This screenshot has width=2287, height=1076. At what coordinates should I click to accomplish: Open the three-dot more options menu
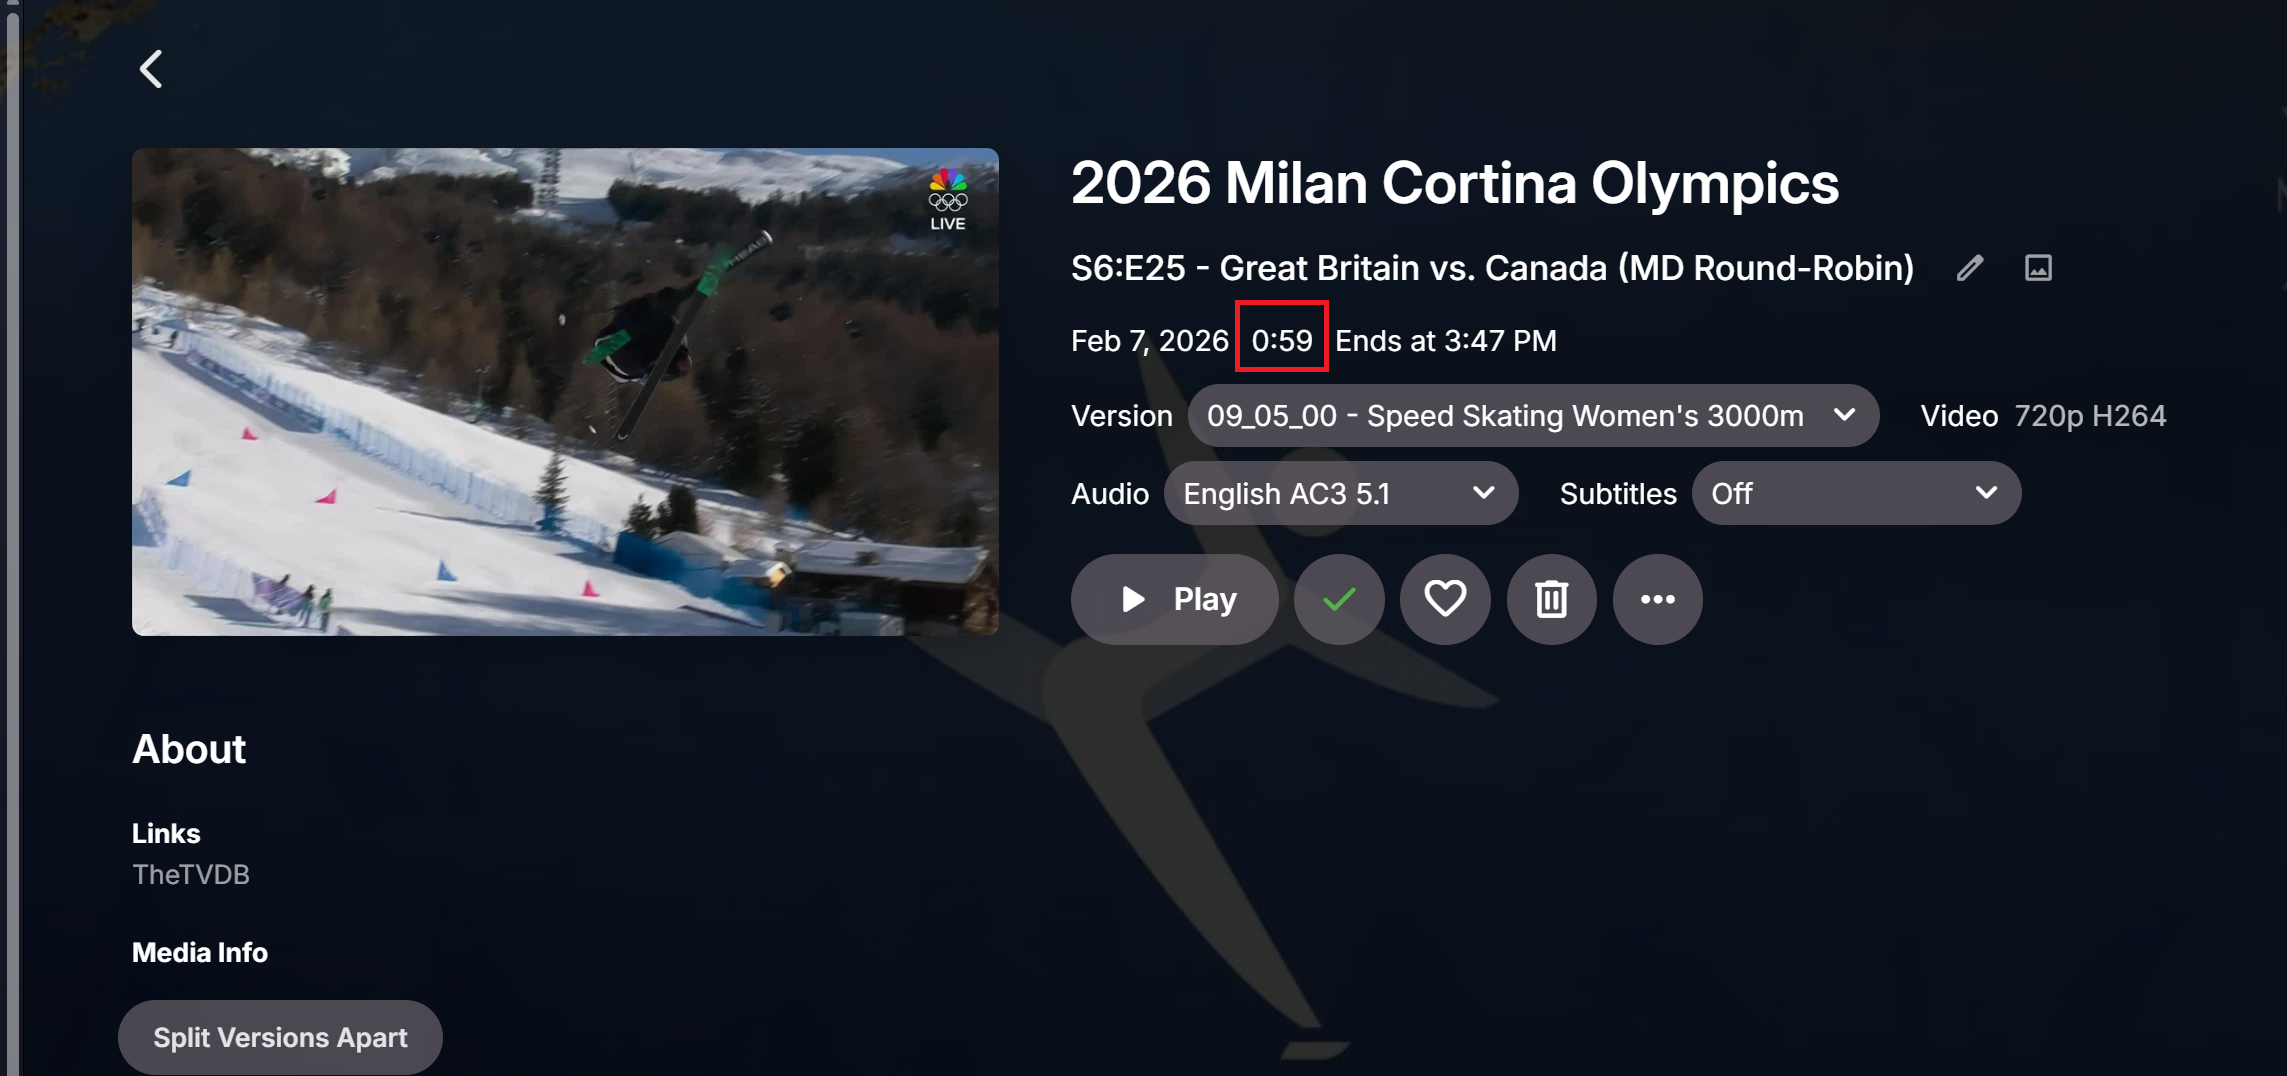point(1657,599)
